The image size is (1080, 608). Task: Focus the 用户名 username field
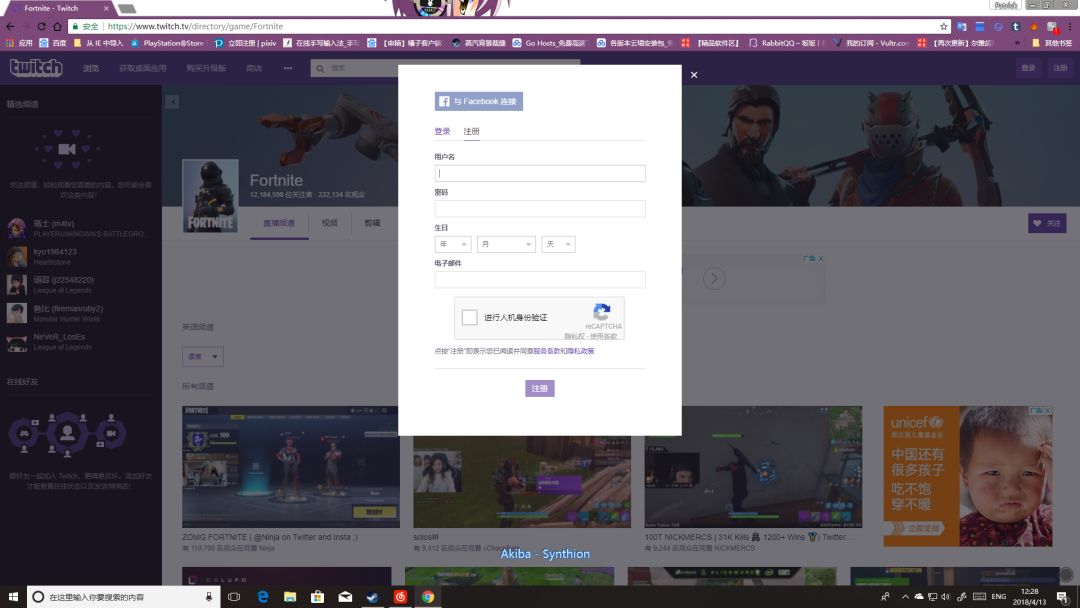coord(540,173)
